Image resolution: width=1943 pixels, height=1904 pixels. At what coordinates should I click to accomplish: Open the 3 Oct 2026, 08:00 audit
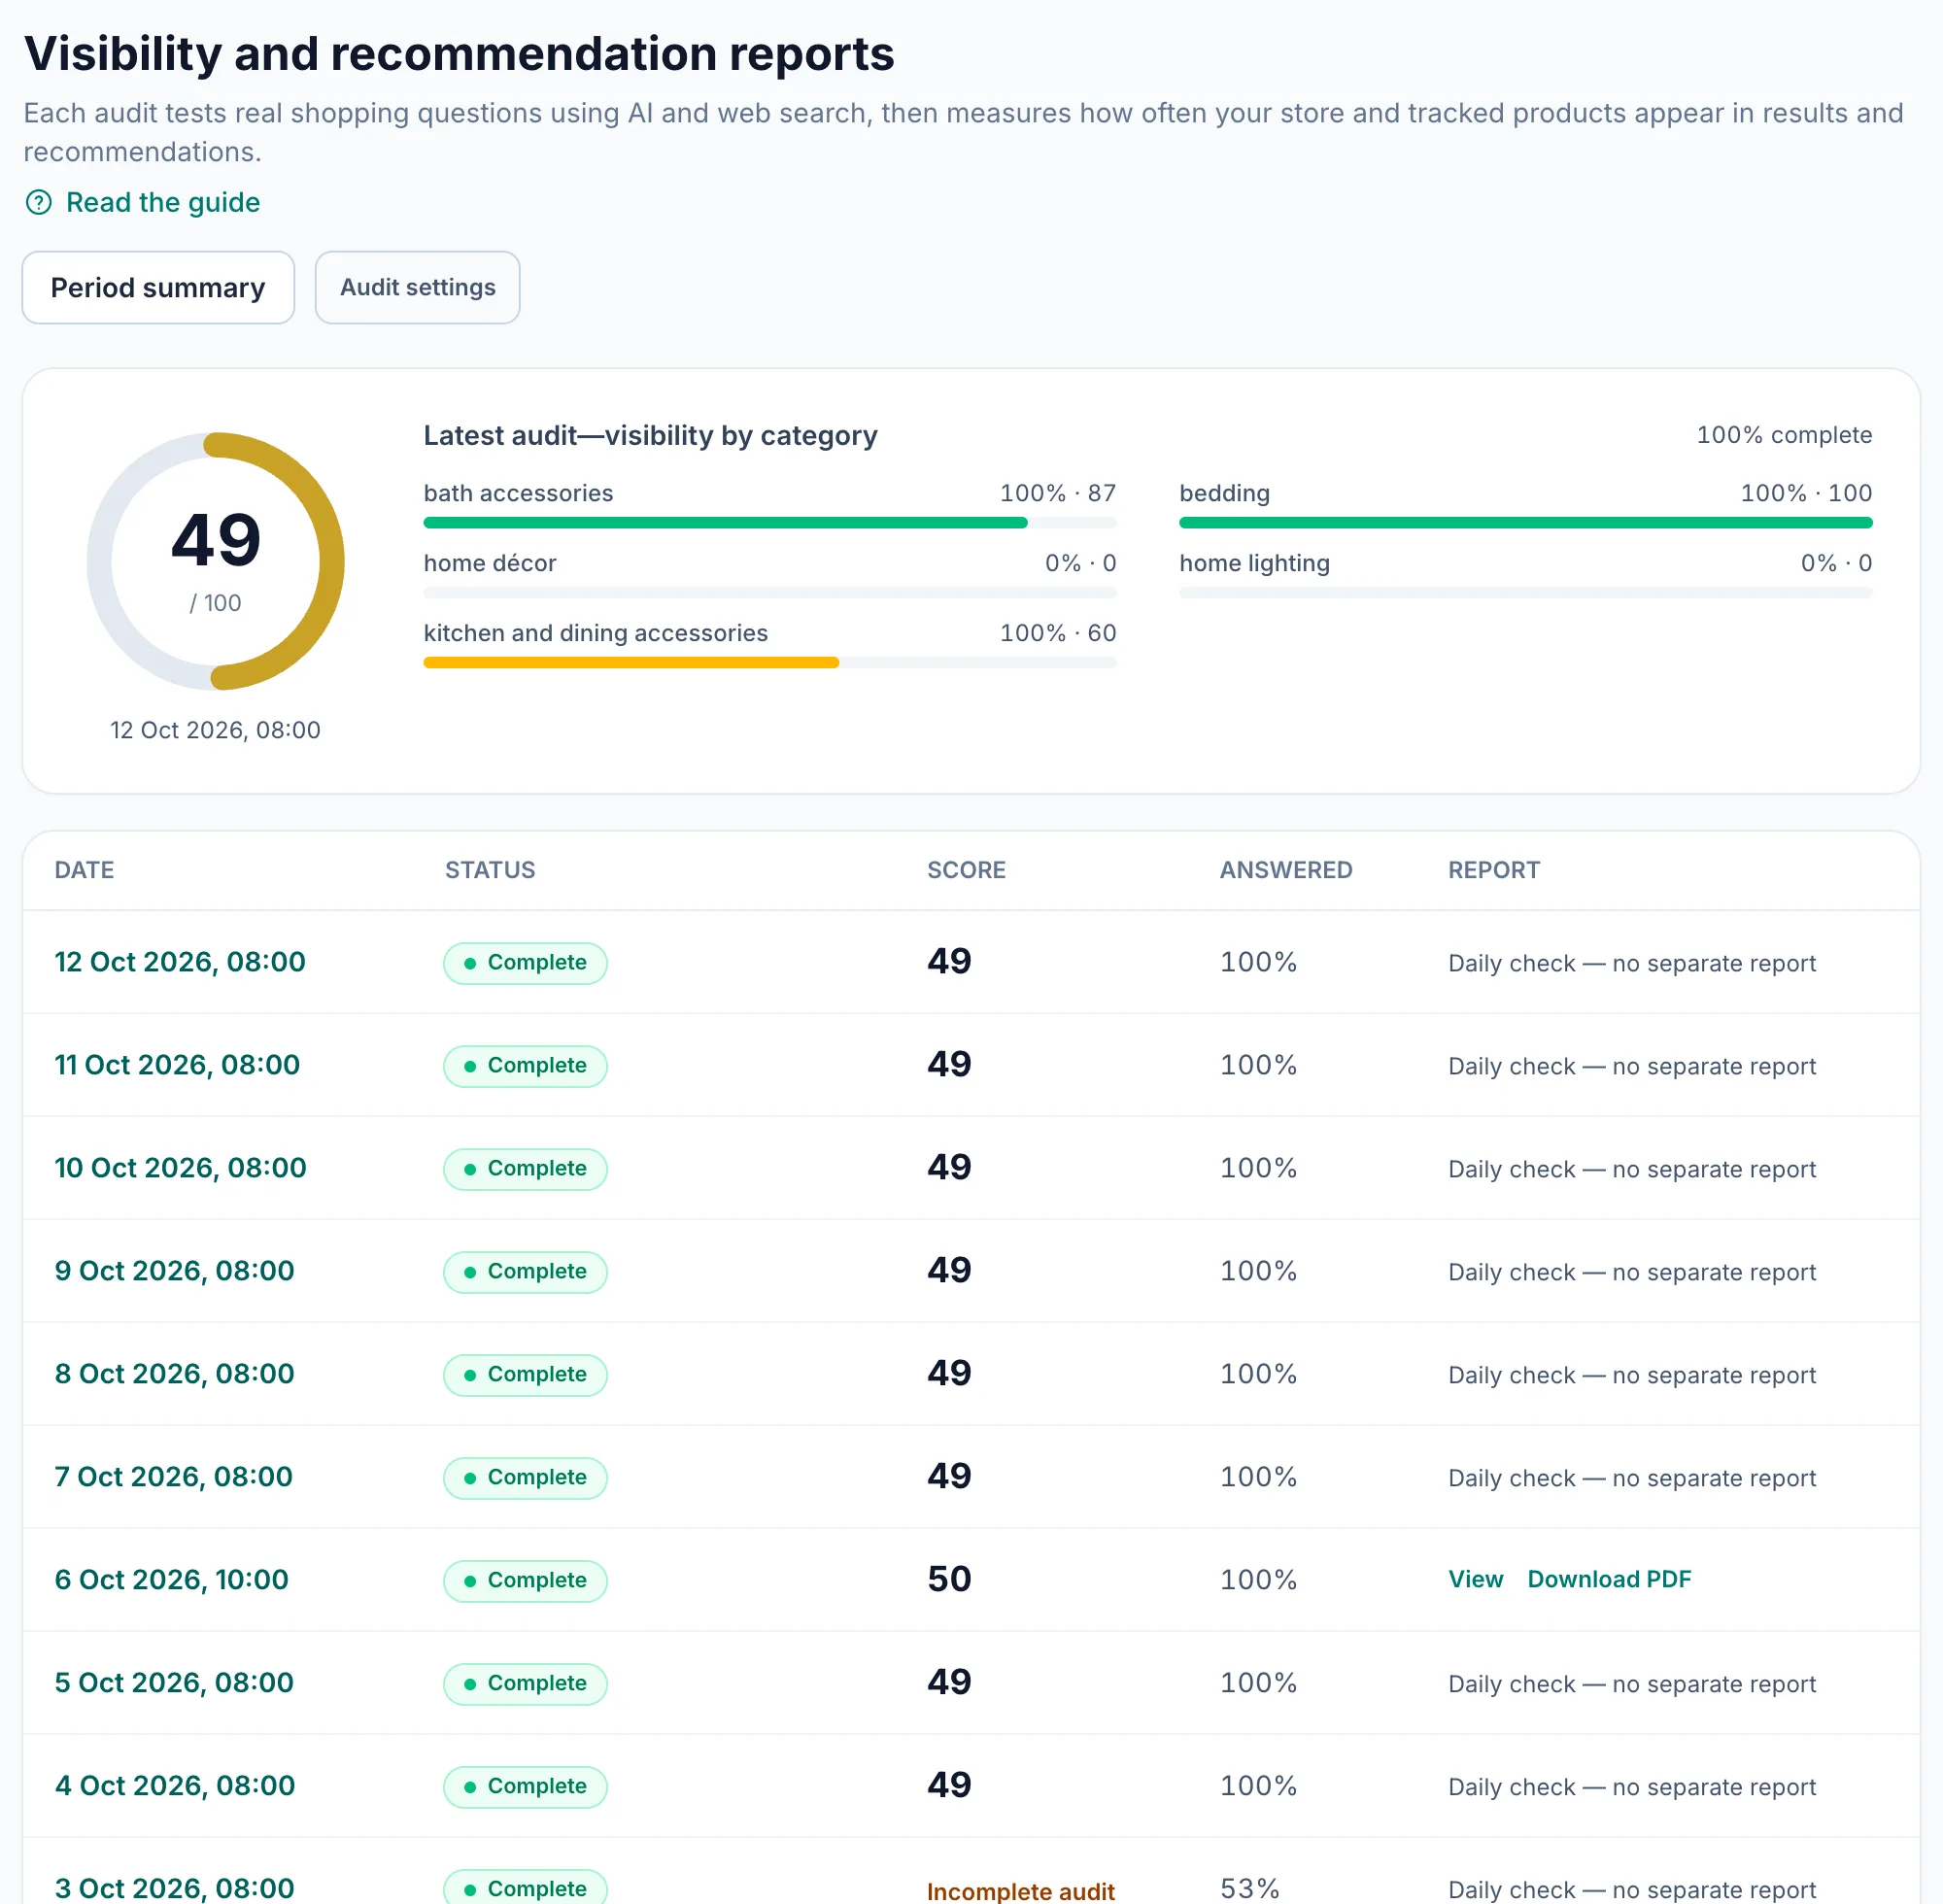click(174, 1888)
